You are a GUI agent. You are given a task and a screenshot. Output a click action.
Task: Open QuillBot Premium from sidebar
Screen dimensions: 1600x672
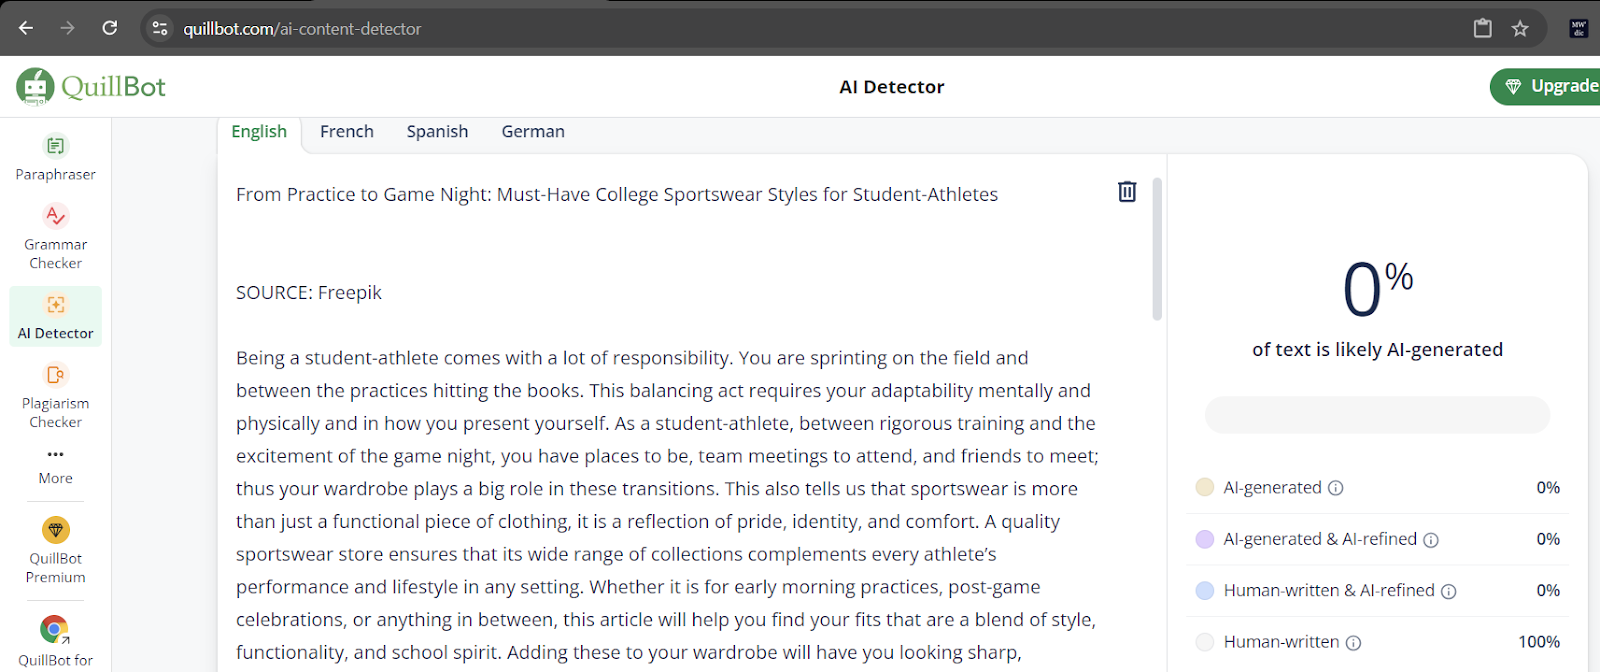56,550
